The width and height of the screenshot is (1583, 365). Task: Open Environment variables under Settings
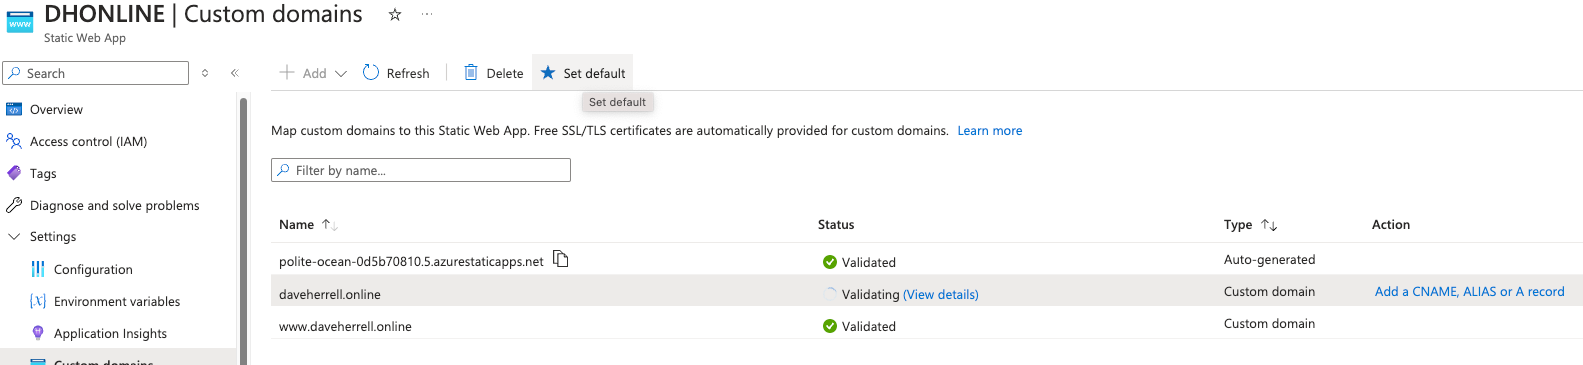click(118, 301)
